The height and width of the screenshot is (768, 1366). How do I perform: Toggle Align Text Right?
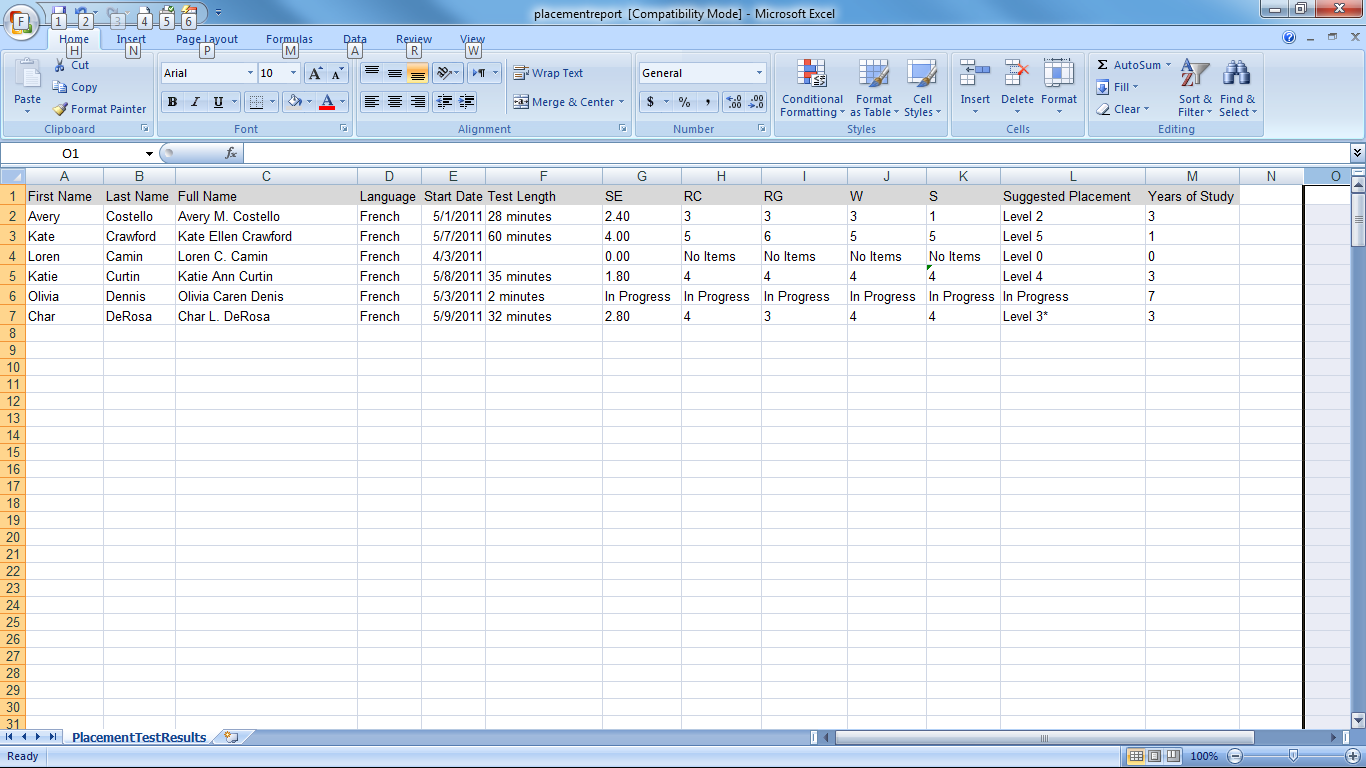click(417, 102)
